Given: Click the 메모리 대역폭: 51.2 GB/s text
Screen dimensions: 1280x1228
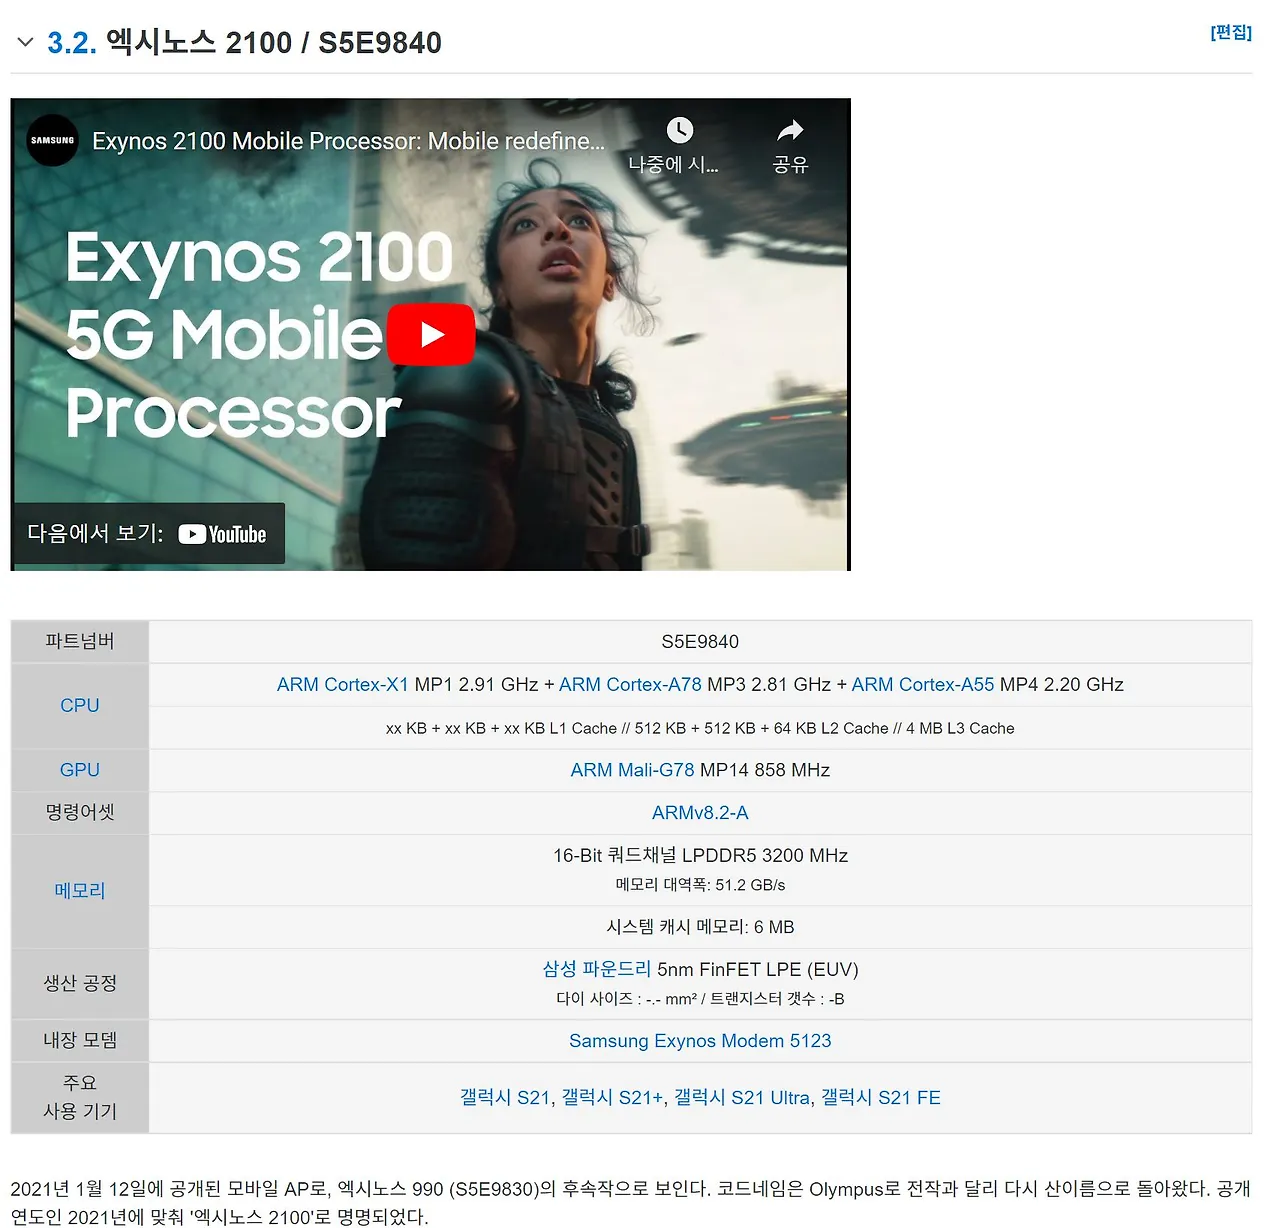Looking at the screenshot, I should [700, 886].
